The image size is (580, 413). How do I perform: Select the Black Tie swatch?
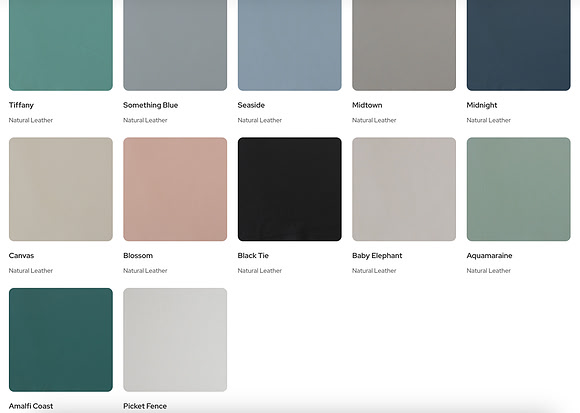tap(290, 189)
